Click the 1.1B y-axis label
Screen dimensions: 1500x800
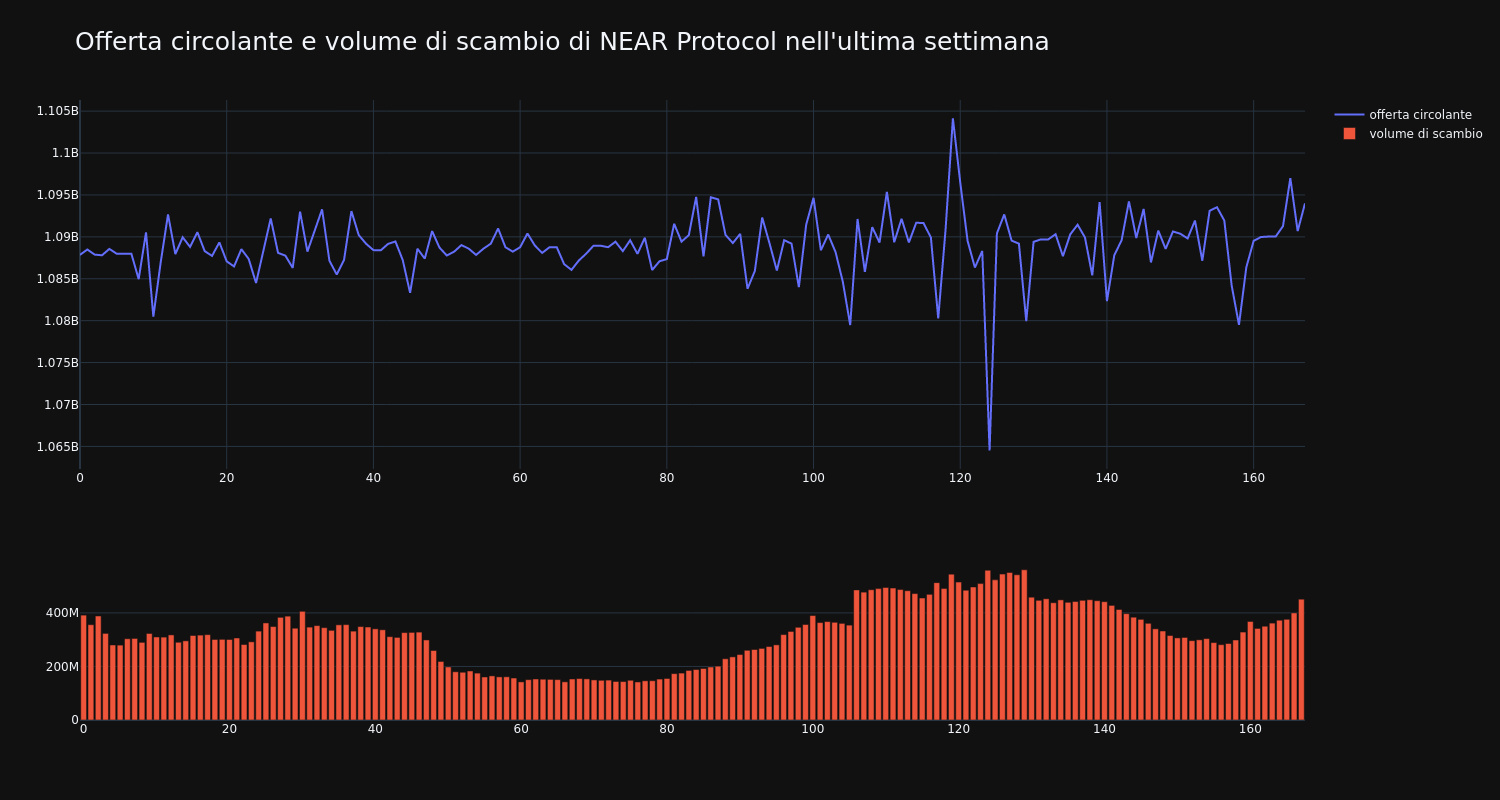coord(65,153)
